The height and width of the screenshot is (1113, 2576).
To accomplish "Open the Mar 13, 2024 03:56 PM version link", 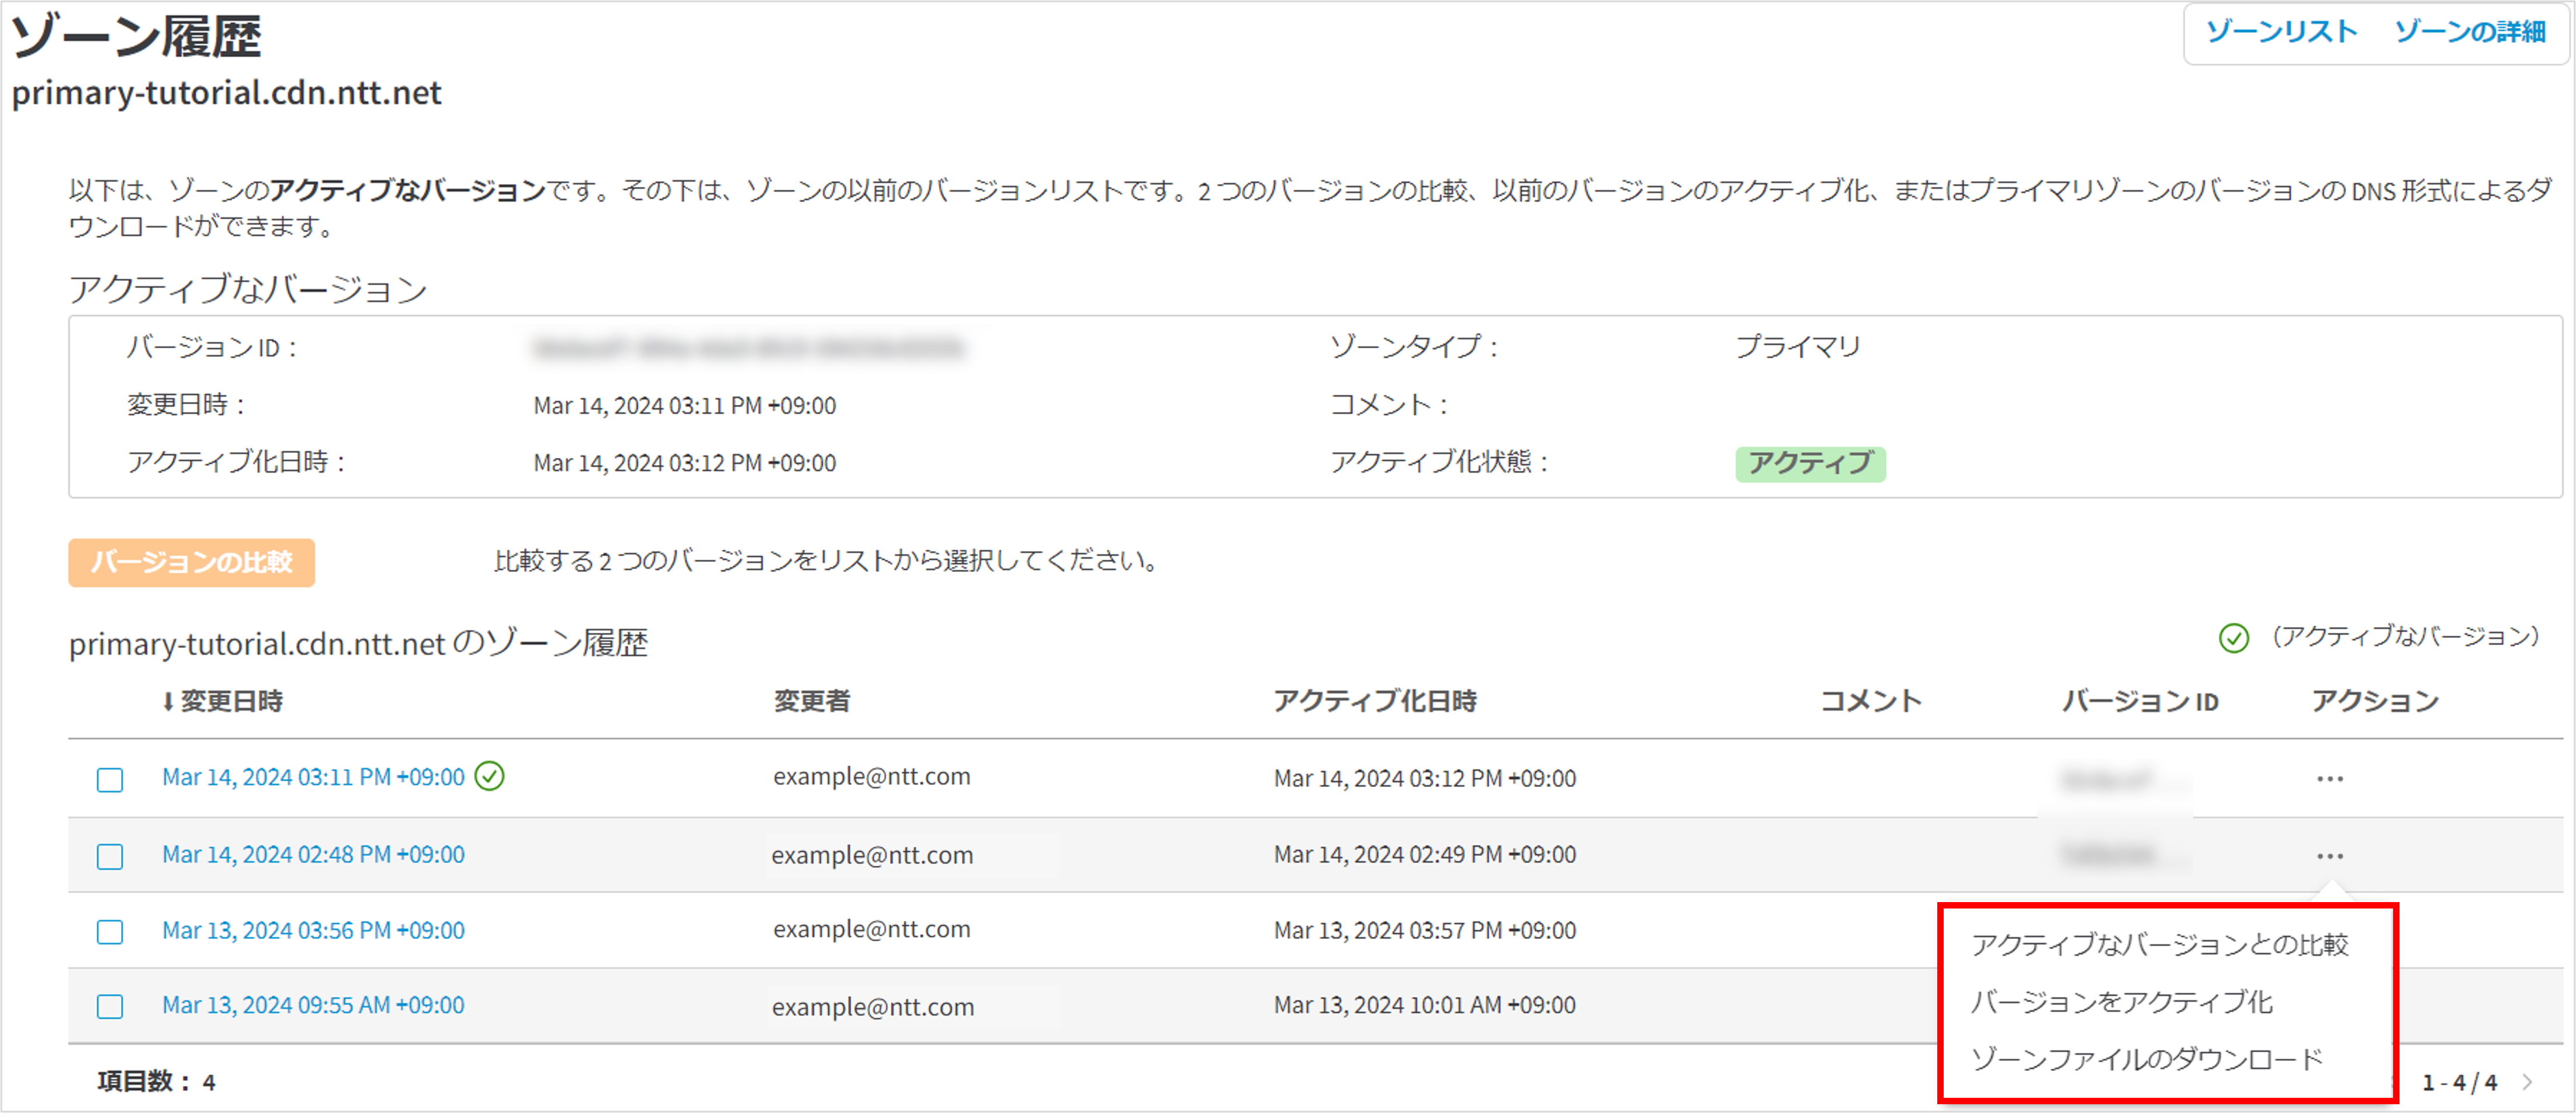I will [313, 931].
